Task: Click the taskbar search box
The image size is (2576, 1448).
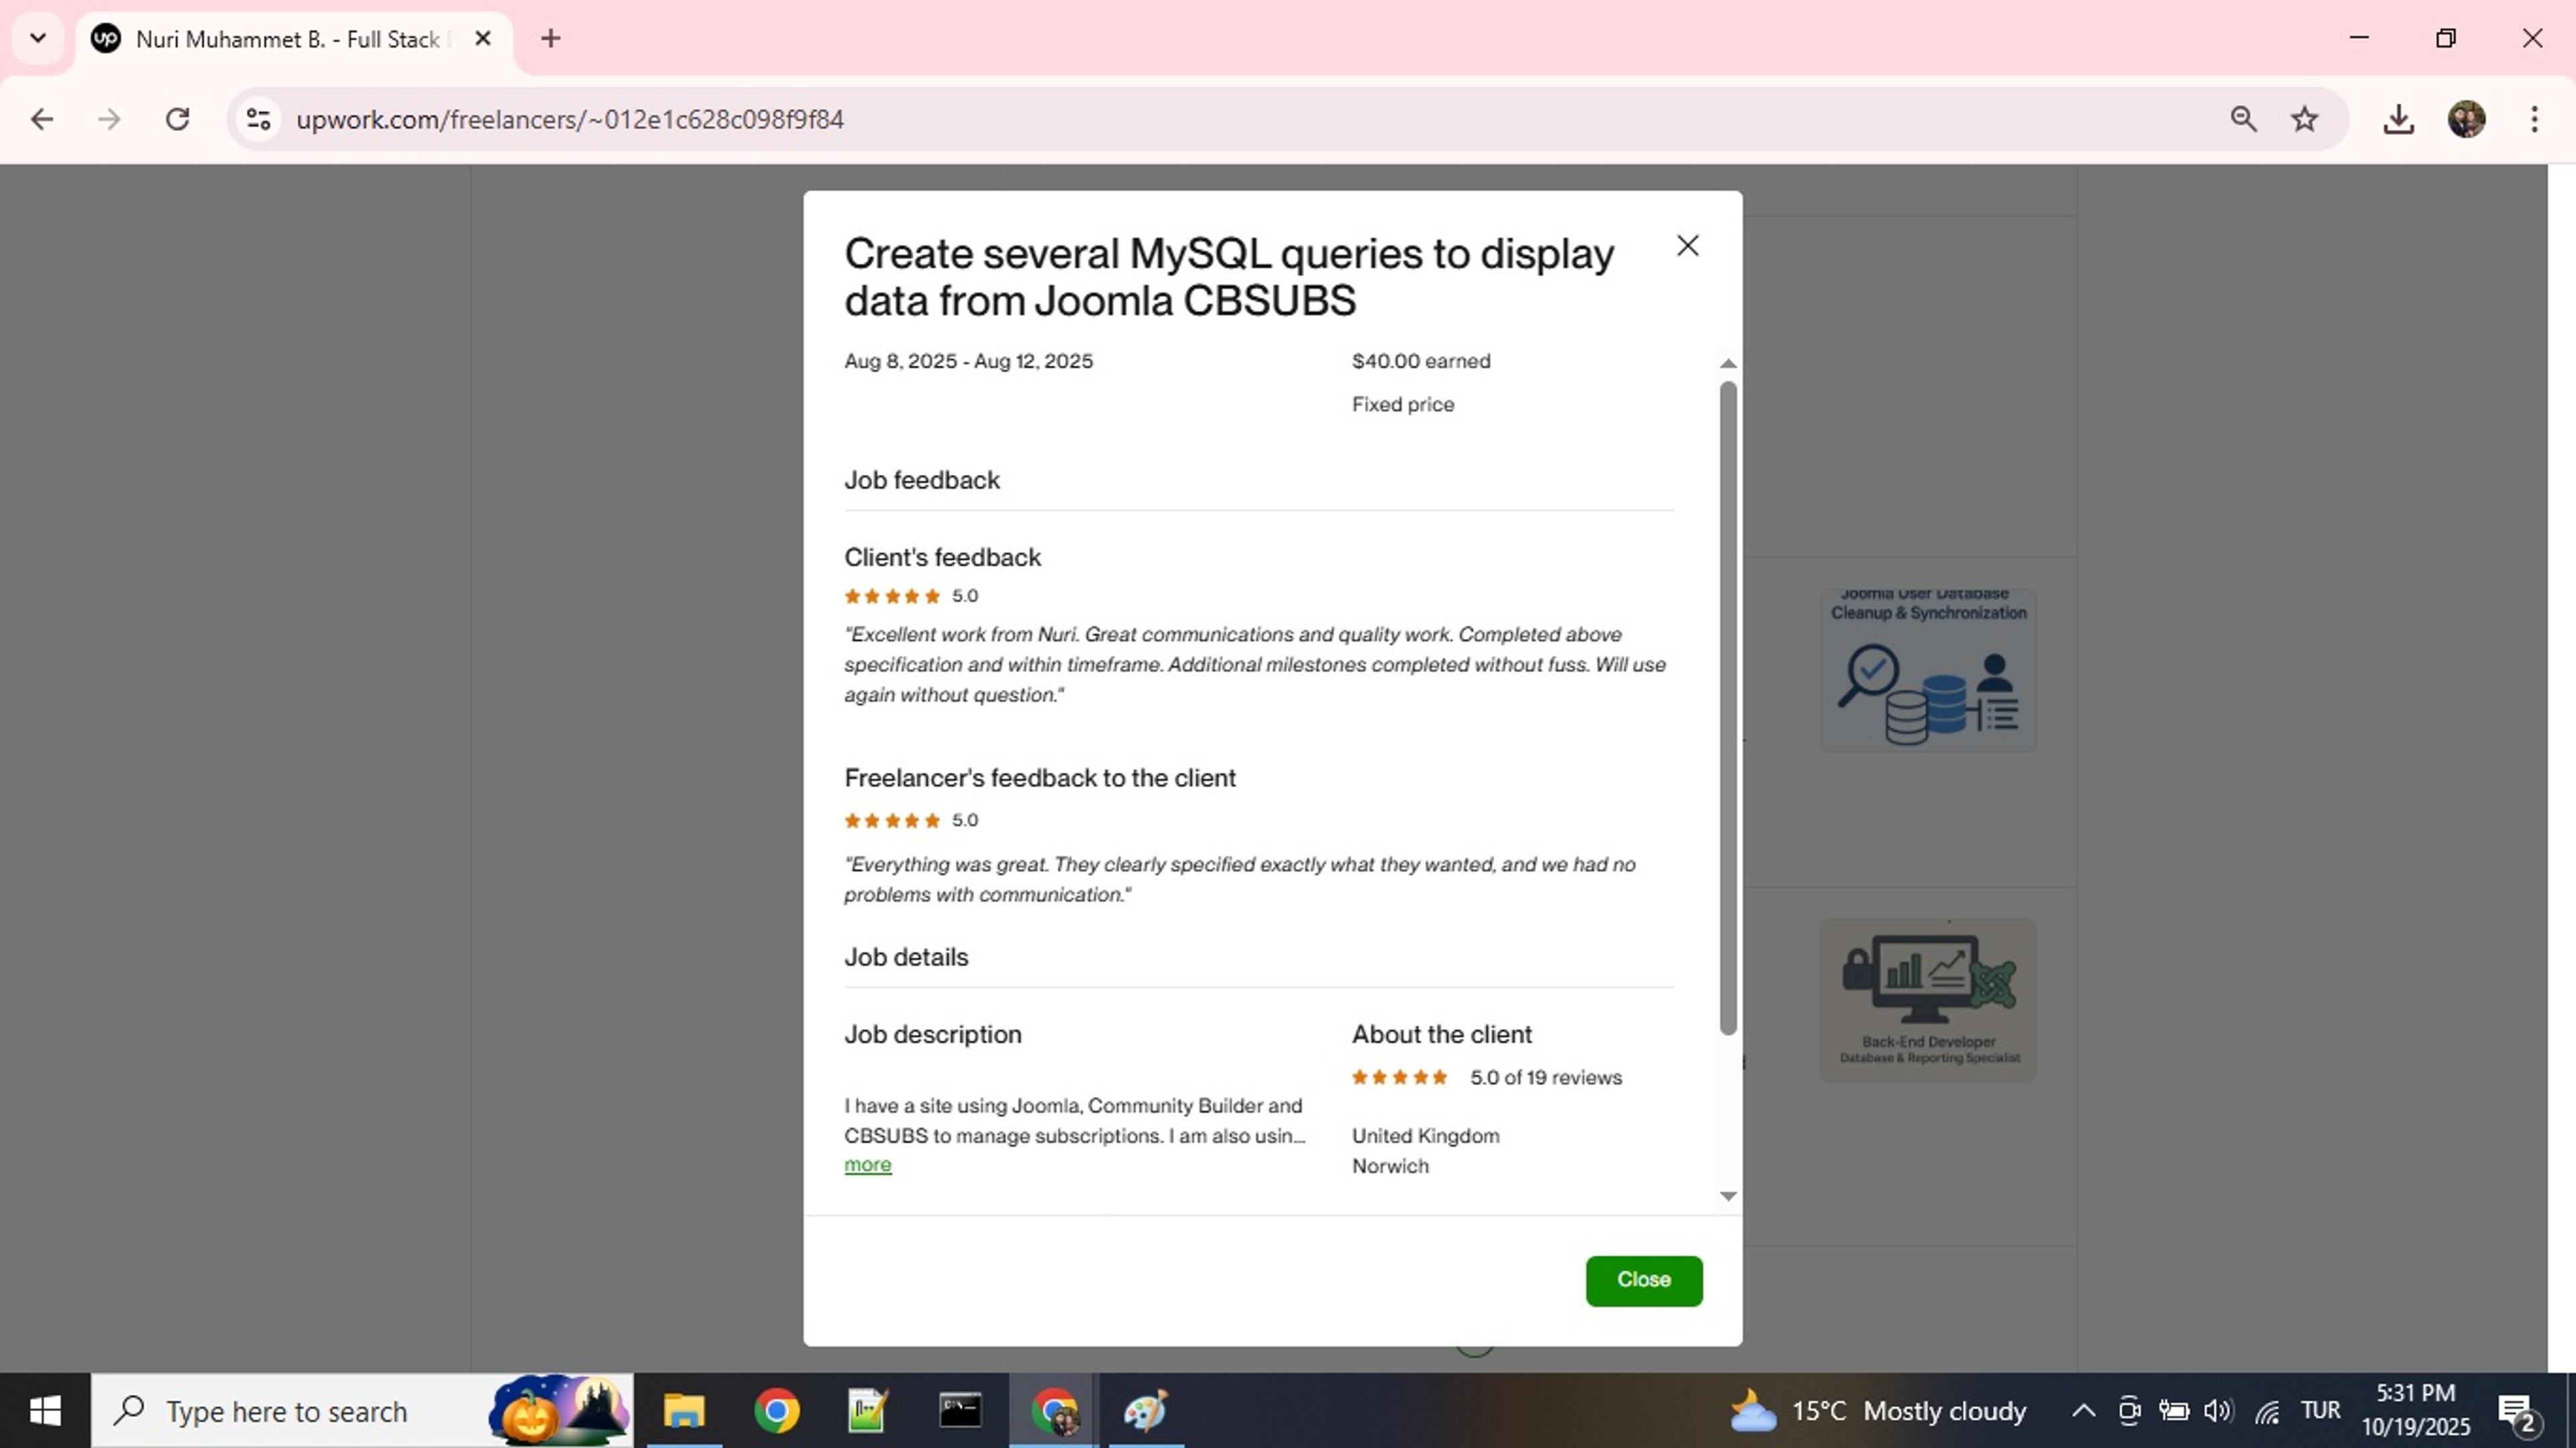Action: coord(362,1411)
